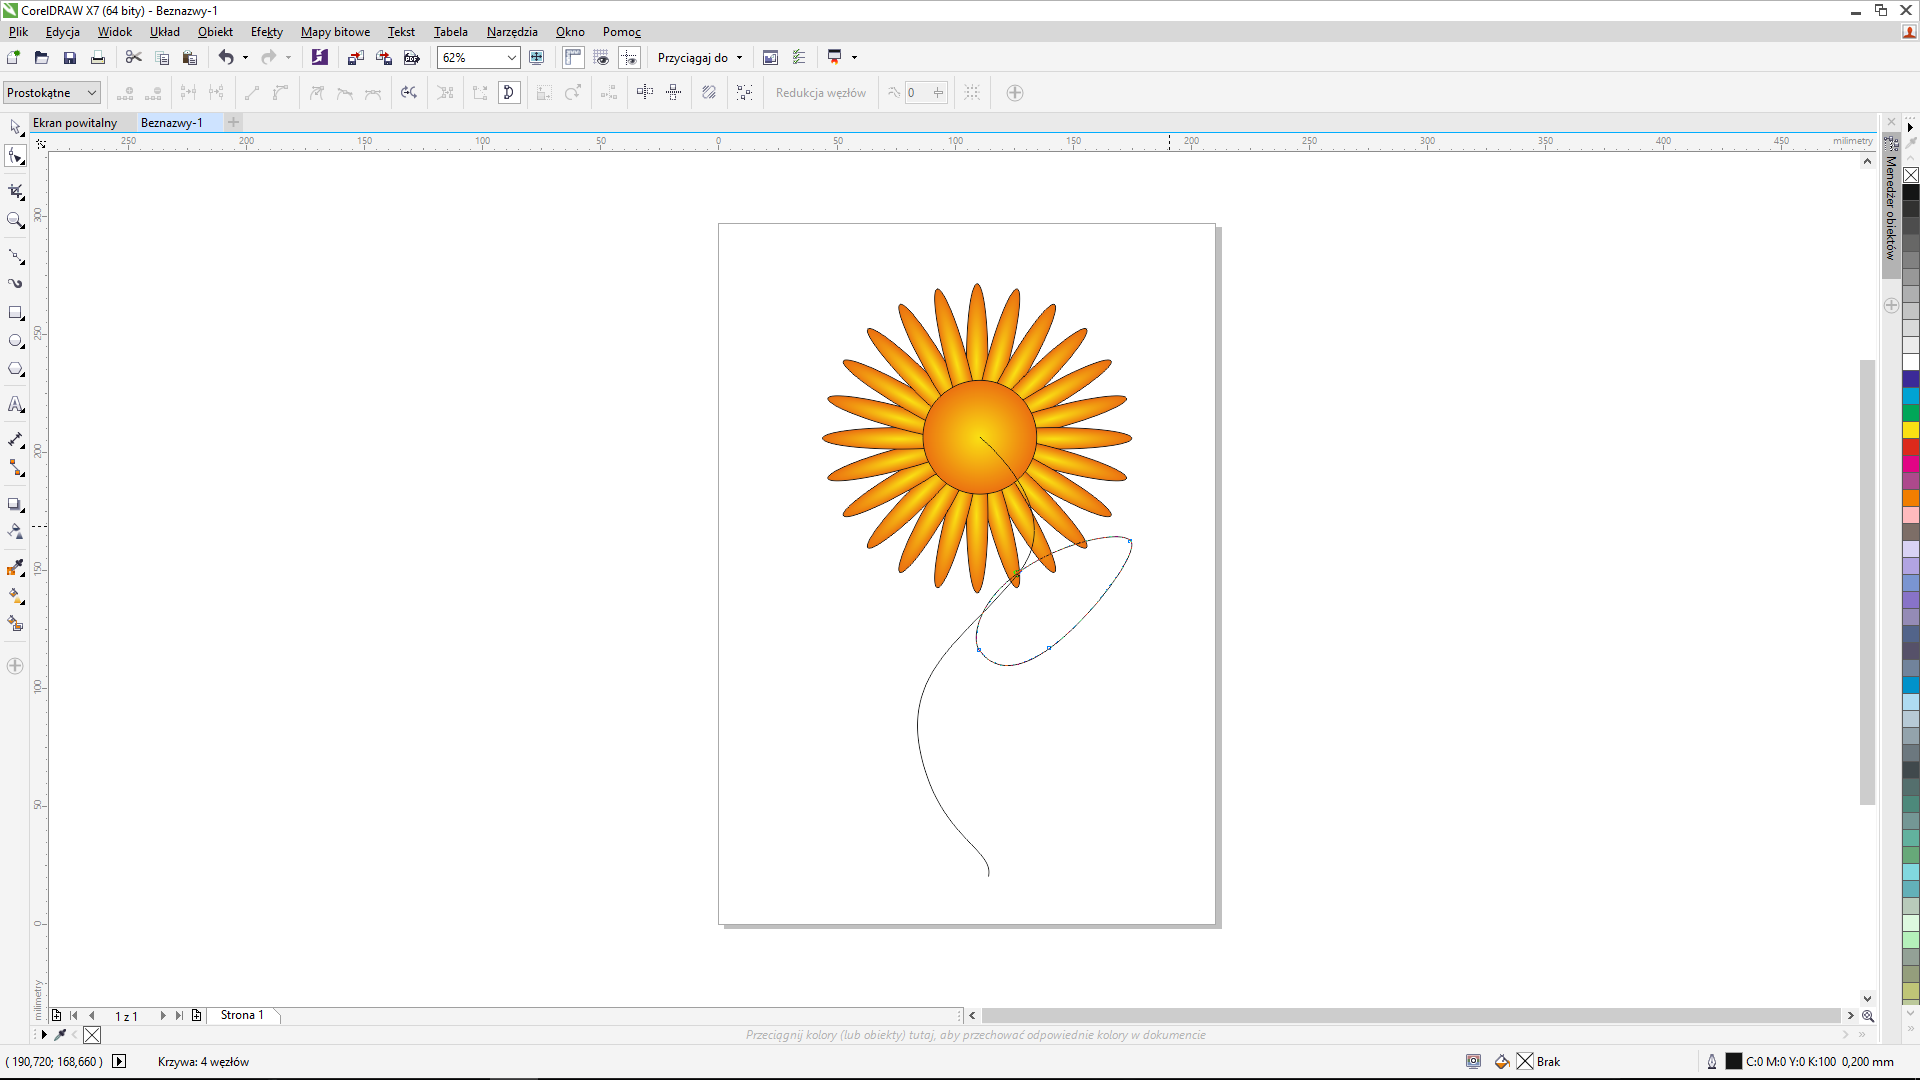Open the Menedżer obiektów docker tab
Screen dimensions: 1920x1080
(x=1890, y=207)
